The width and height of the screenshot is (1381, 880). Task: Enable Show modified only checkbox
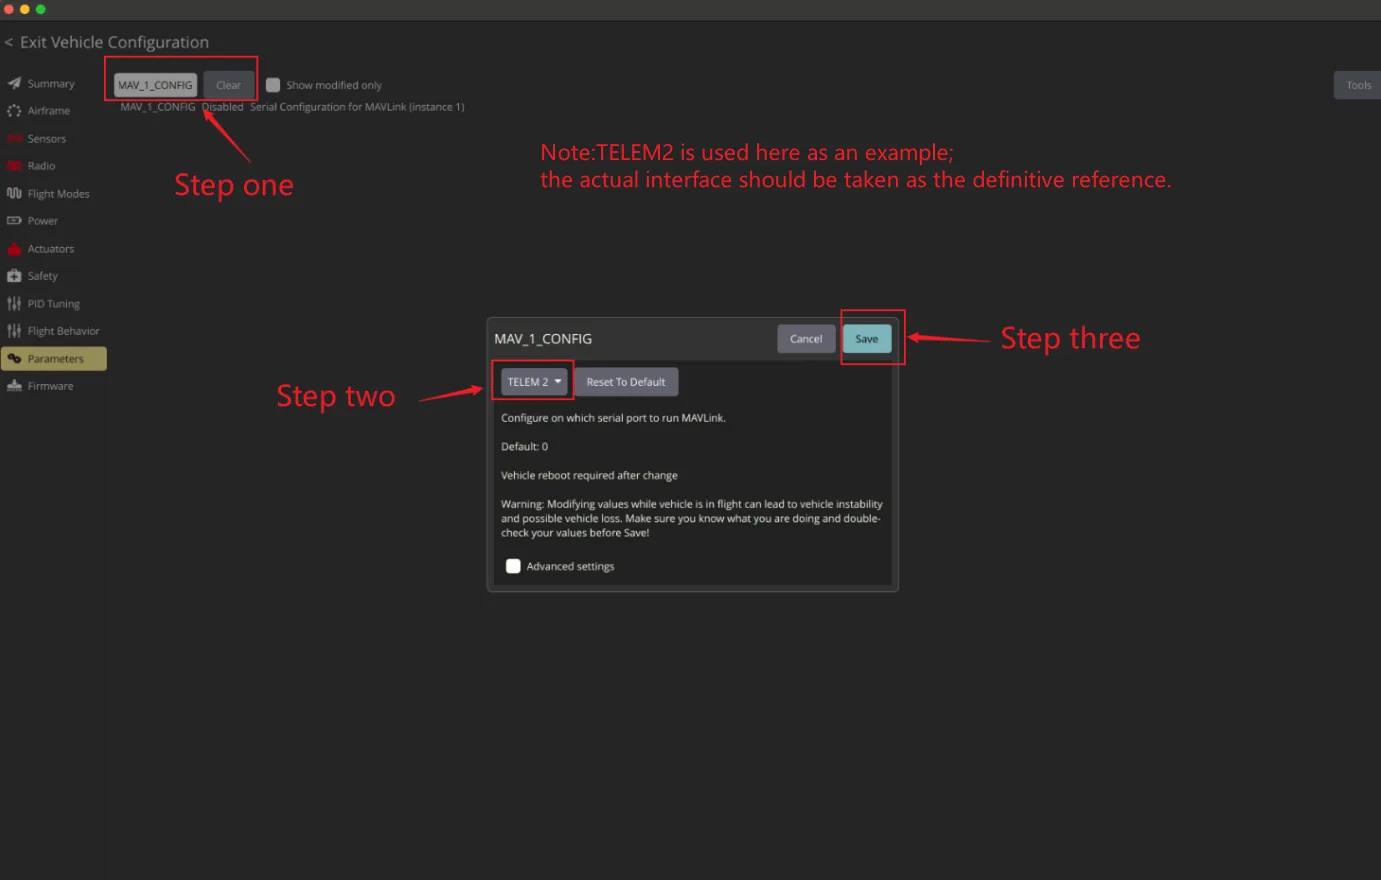pyautogui.click(x=273, y=85)
